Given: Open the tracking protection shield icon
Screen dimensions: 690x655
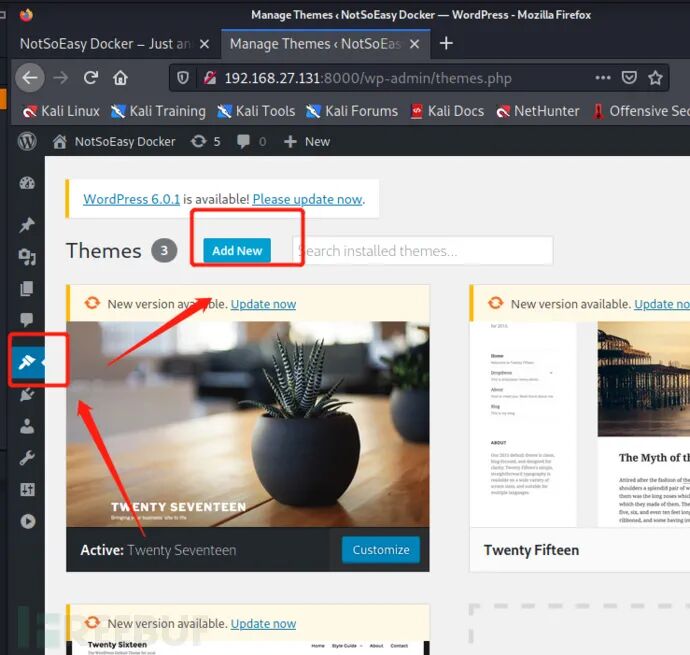Looking at the screenshot, I should point(183,78).
